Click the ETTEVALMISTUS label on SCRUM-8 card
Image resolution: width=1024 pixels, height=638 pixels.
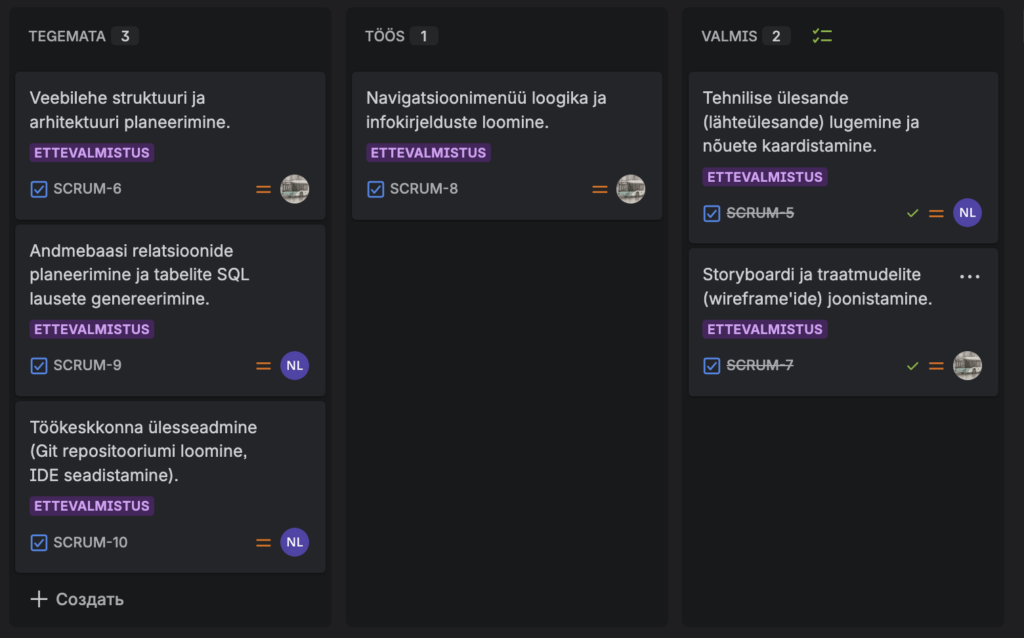point(428,153)
